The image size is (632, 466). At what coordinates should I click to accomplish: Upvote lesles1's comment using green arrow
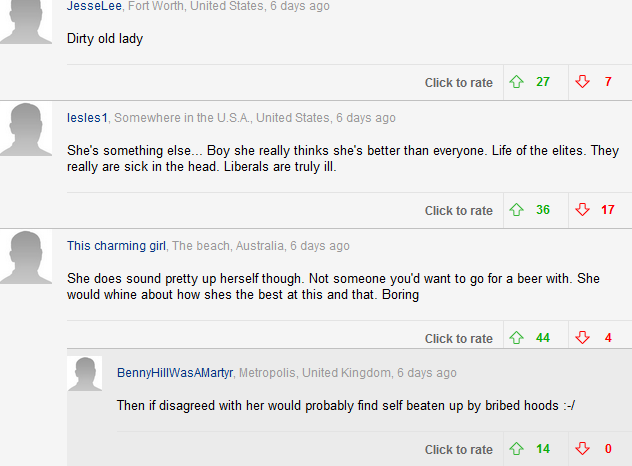[x=516, y=210]
